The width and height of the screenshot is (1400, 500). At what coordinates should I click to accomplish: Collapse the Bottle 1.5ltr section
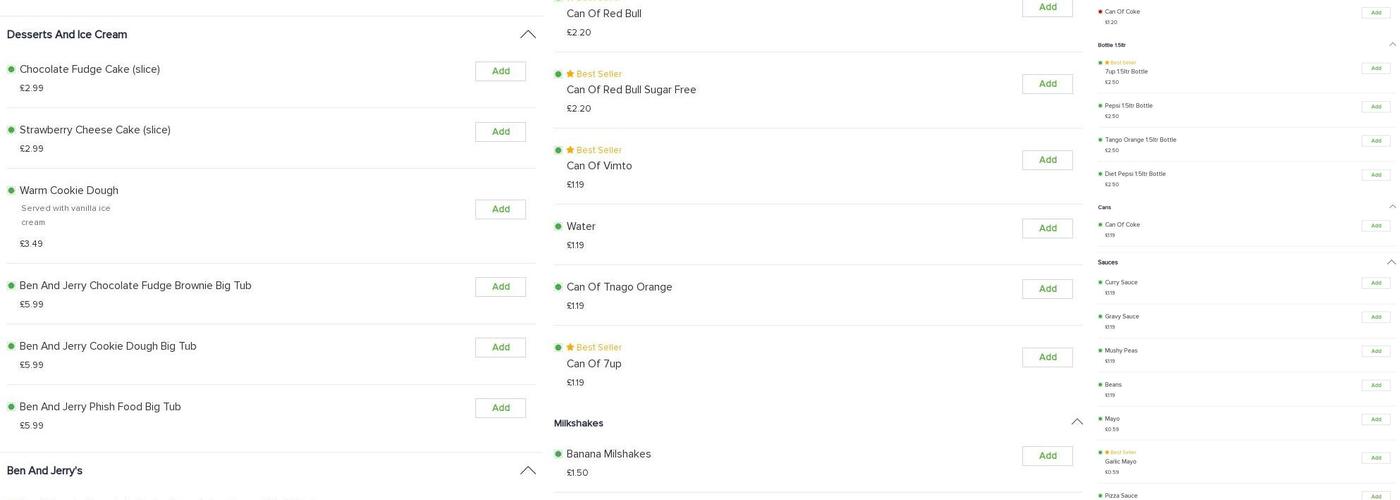point(1392,45)
